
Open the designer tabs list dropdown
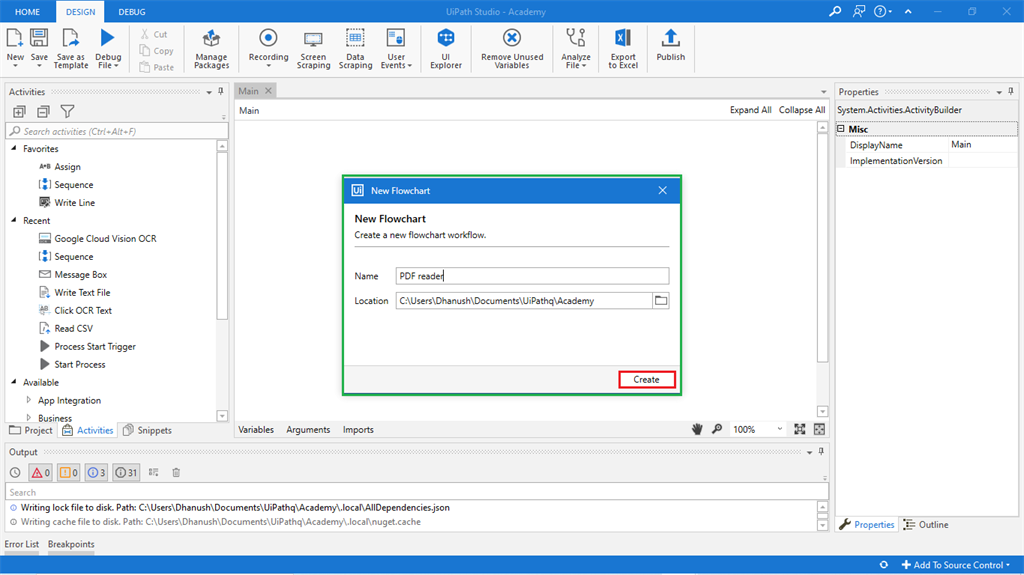point(823,91)
